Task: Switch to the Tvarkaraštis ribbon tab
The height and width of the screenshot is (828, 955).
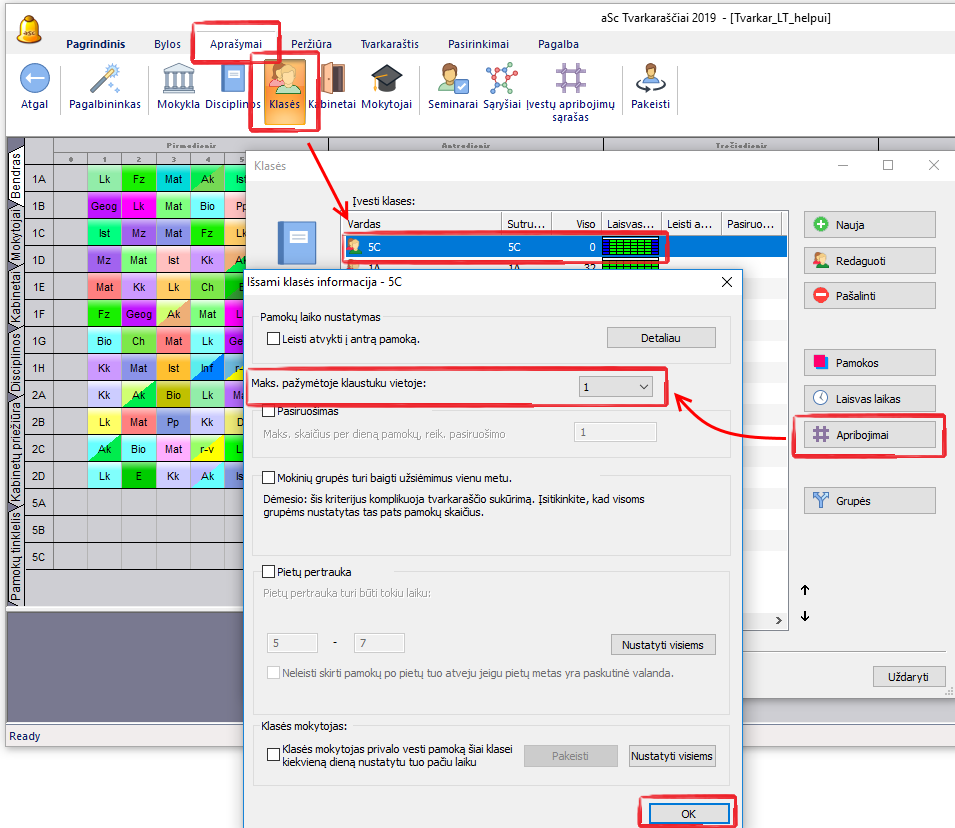Action: [x=390, y=44]
